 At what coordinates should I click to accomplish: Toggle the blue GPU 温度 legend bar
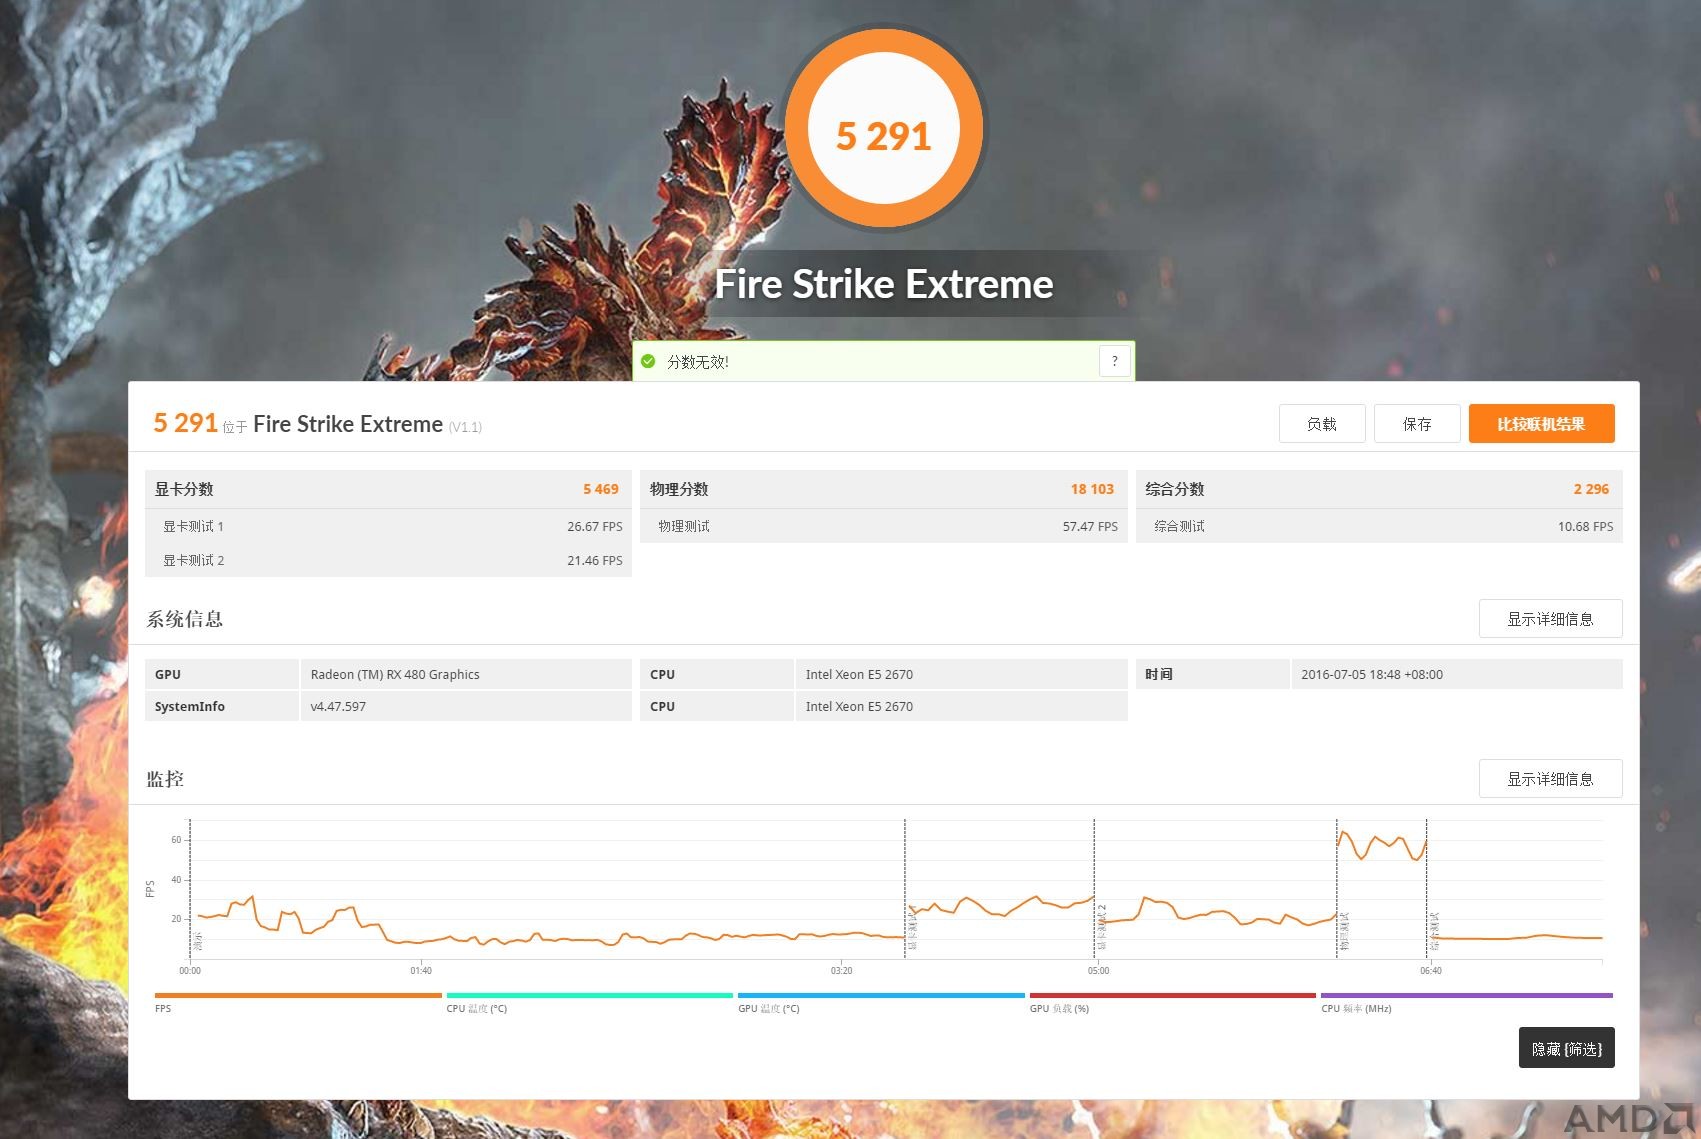(881, 995)
